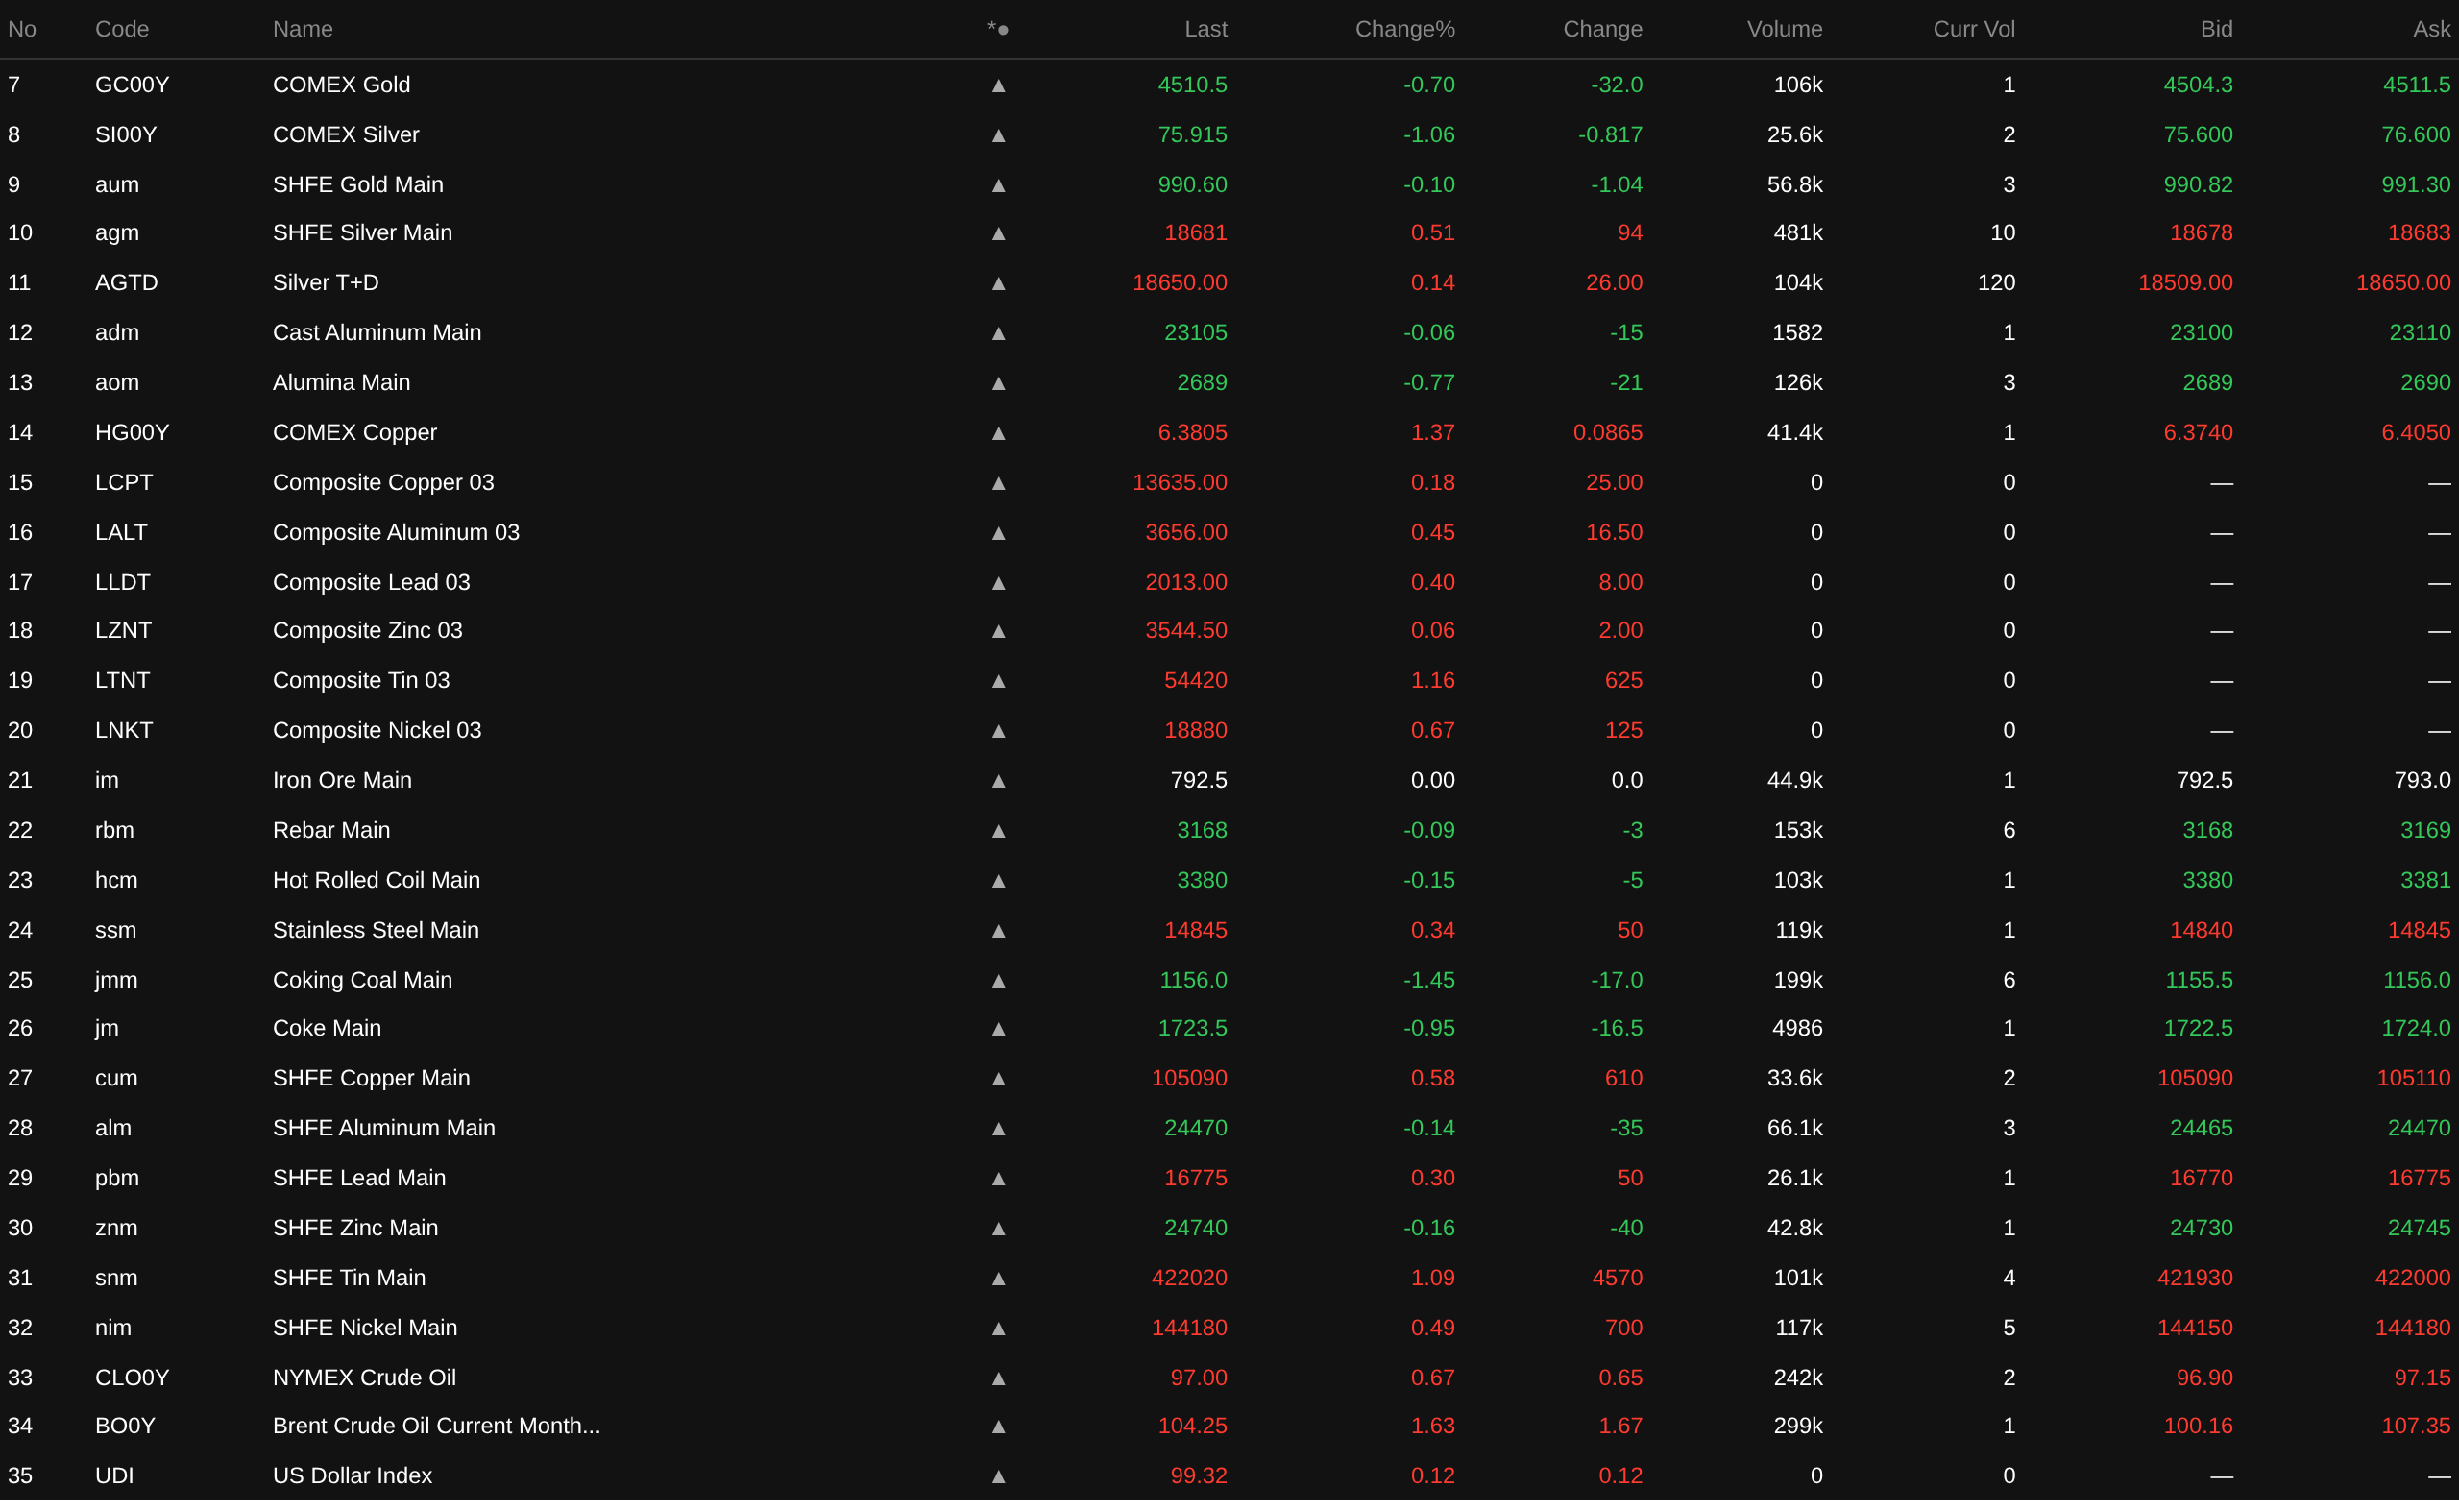The height and width of the screenshot is (1512, 2459).
Task: Sort by the Volume column header
Action: [1784, 29]
